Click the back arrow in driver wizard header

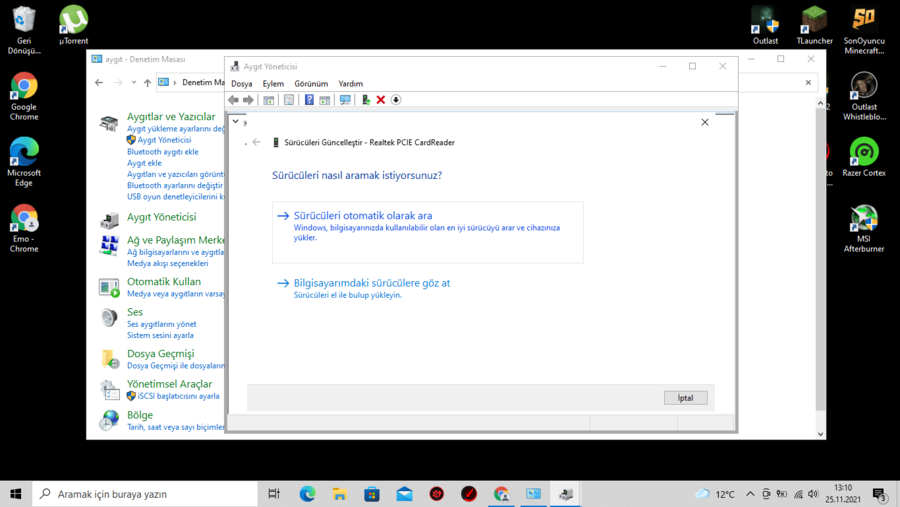pyautogui.click(x=257, y=142)
